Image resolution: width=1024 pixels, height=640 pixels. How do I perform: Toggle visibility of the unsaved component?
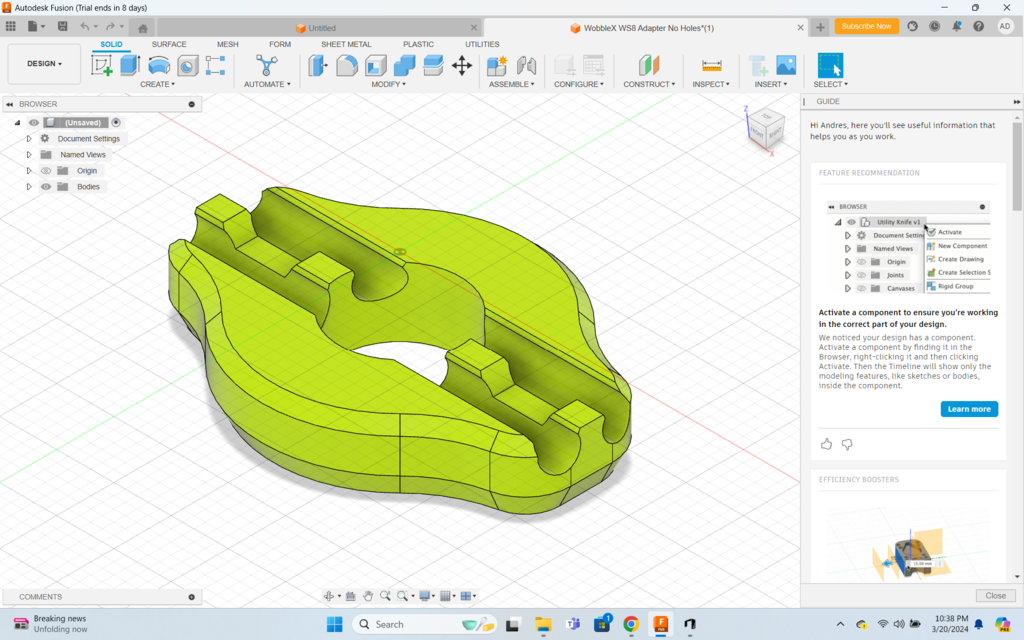tap(33, 122)
